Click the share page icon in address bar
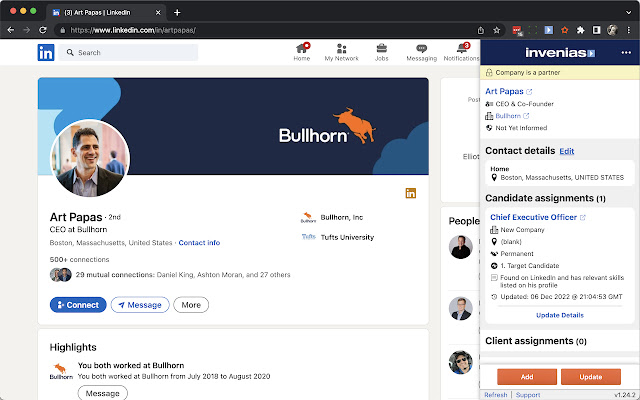 (x=481, y=30)
